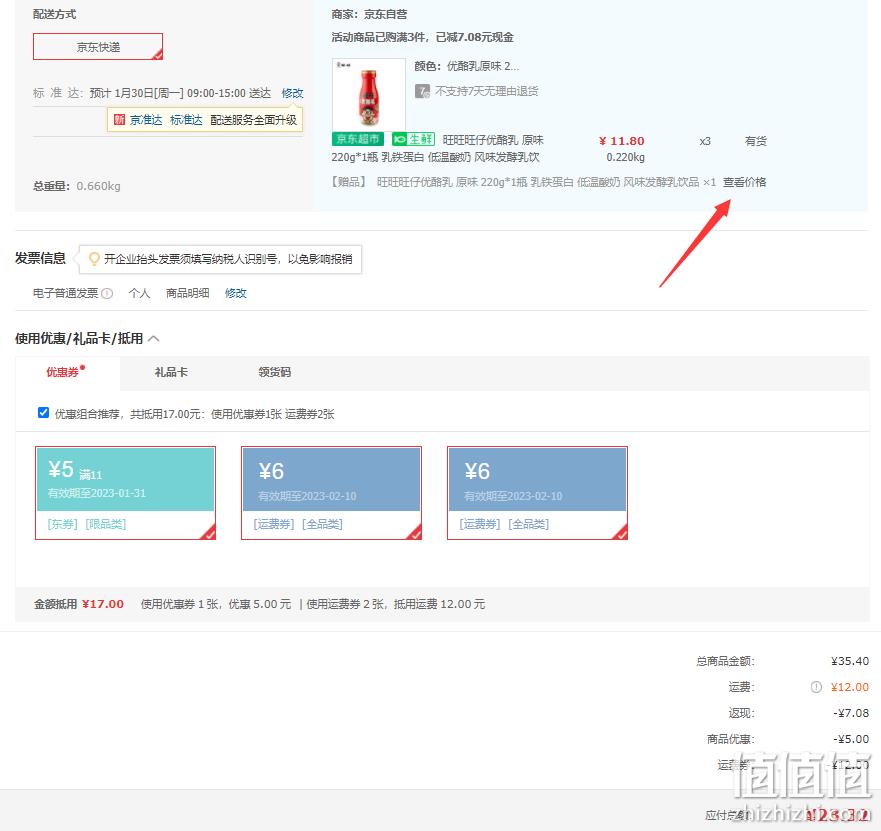Screen dimensions: 881x831
Task: Click the 金额抵用 ¥17.00 amount
Action: tap(103, 604)
